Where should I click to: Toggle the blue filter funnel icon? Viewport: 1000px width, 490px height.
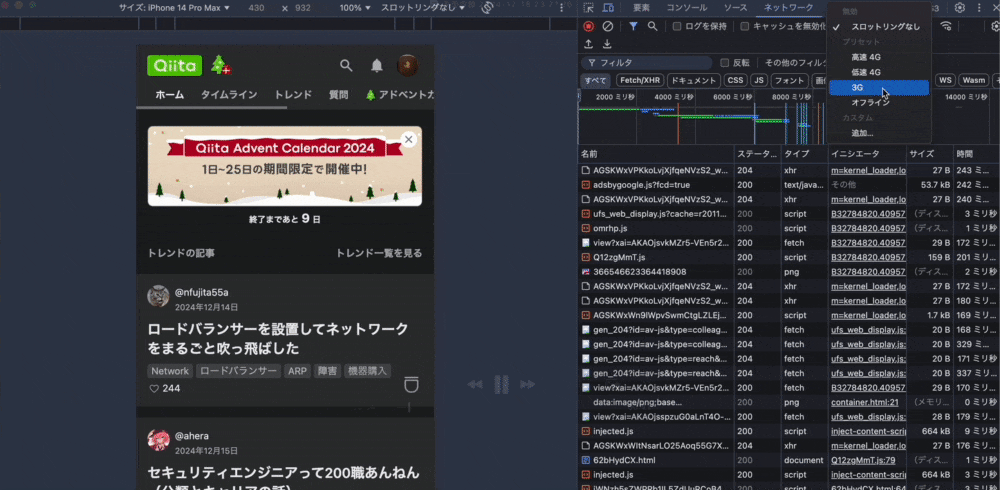633,26
